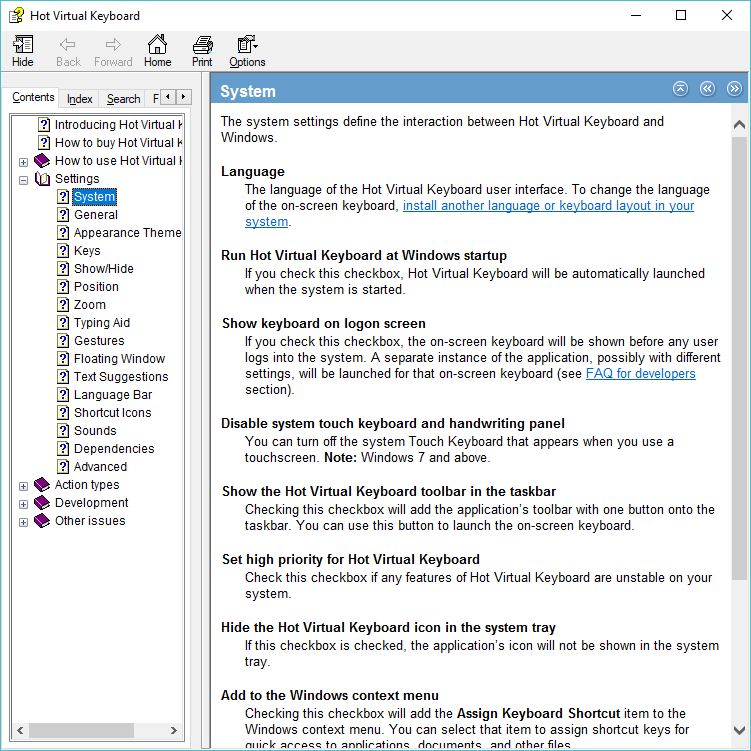
Task: Expand the Other issues tree node
Action: coord(23,522)
